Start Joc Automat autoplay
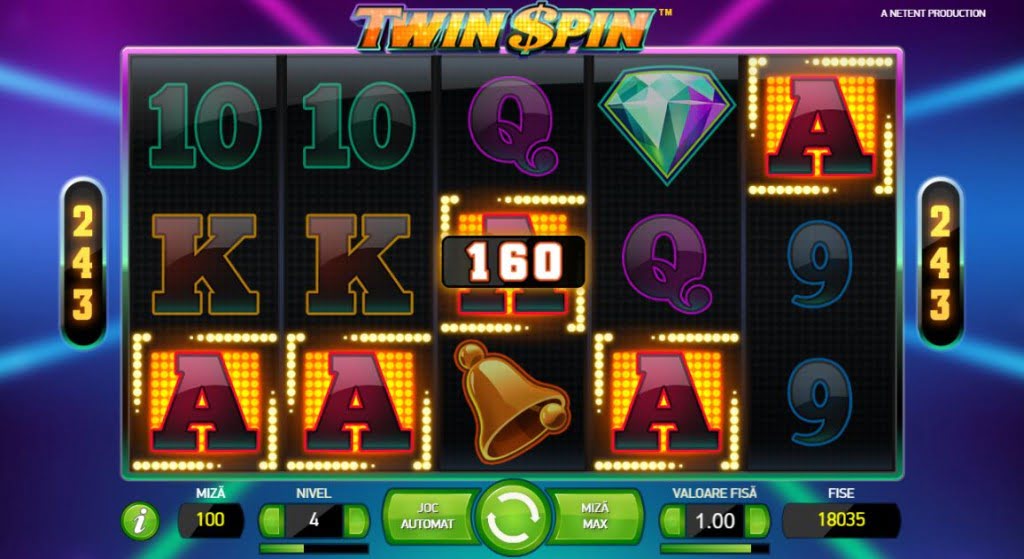This screenshot has width=1024, height=559. coord(428,516)
